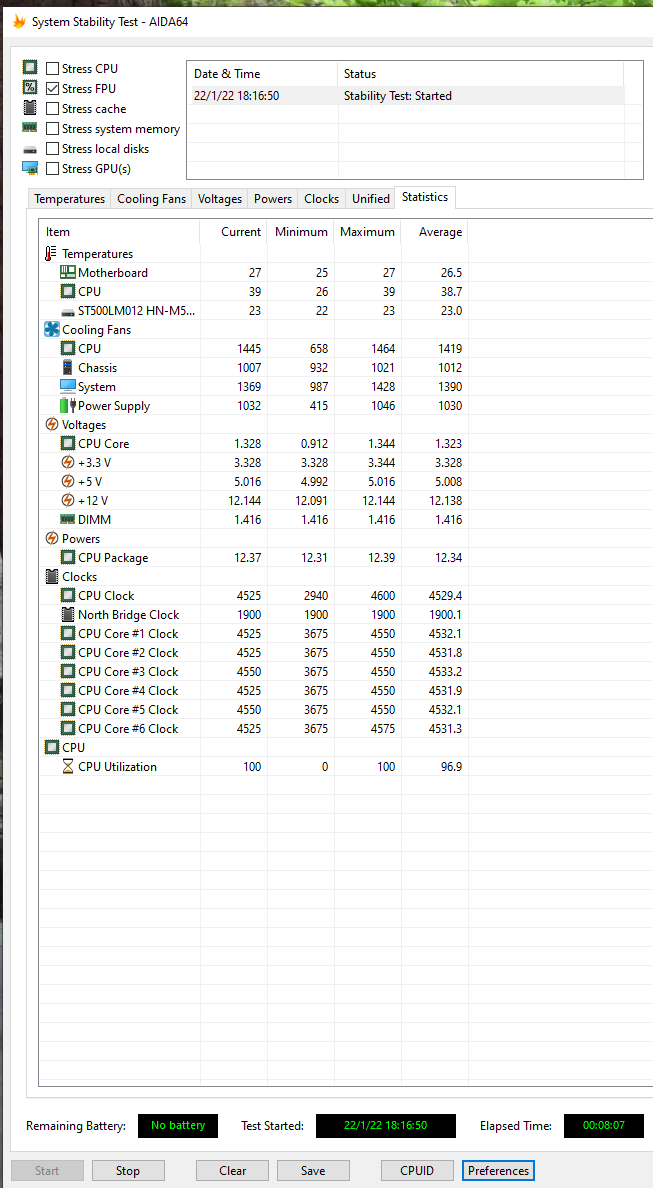Enable the Stress CPU checkbox
The width and height of the screenshot is (653, 1188).
point(52,68)
